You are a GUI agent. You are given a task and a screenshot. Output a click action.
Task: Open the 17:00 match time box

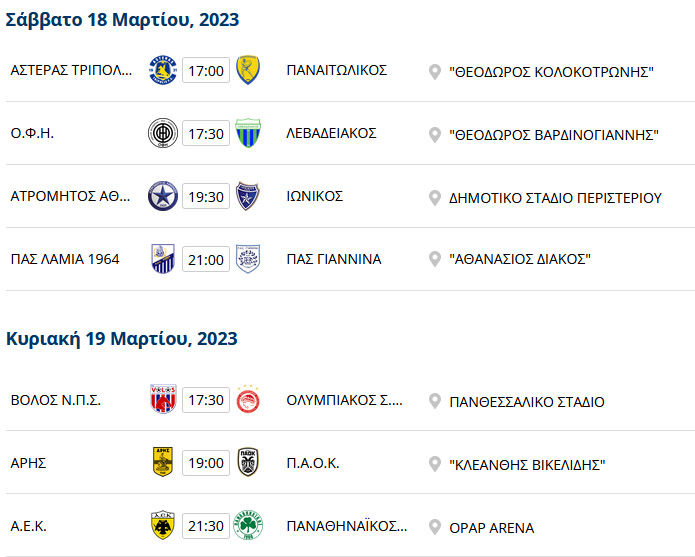pyautogui.click(x=206, y=70)
